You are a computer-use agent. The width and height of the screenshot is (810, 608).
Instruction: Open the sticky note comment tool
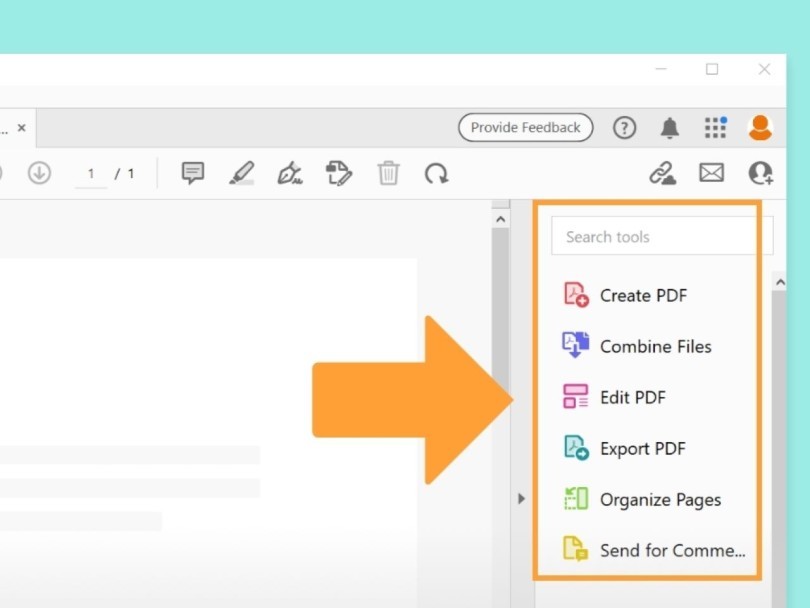point(192,172)
